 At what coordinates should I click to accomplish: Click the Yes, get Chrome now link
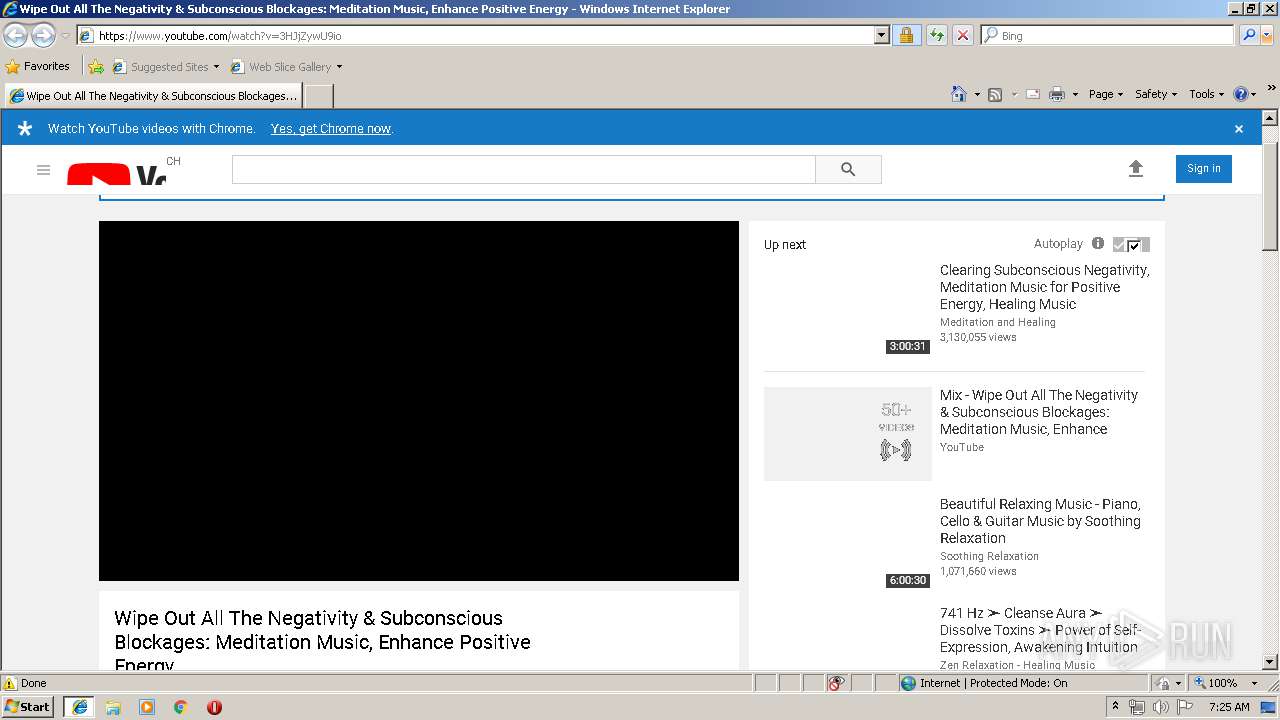point(331,129)
